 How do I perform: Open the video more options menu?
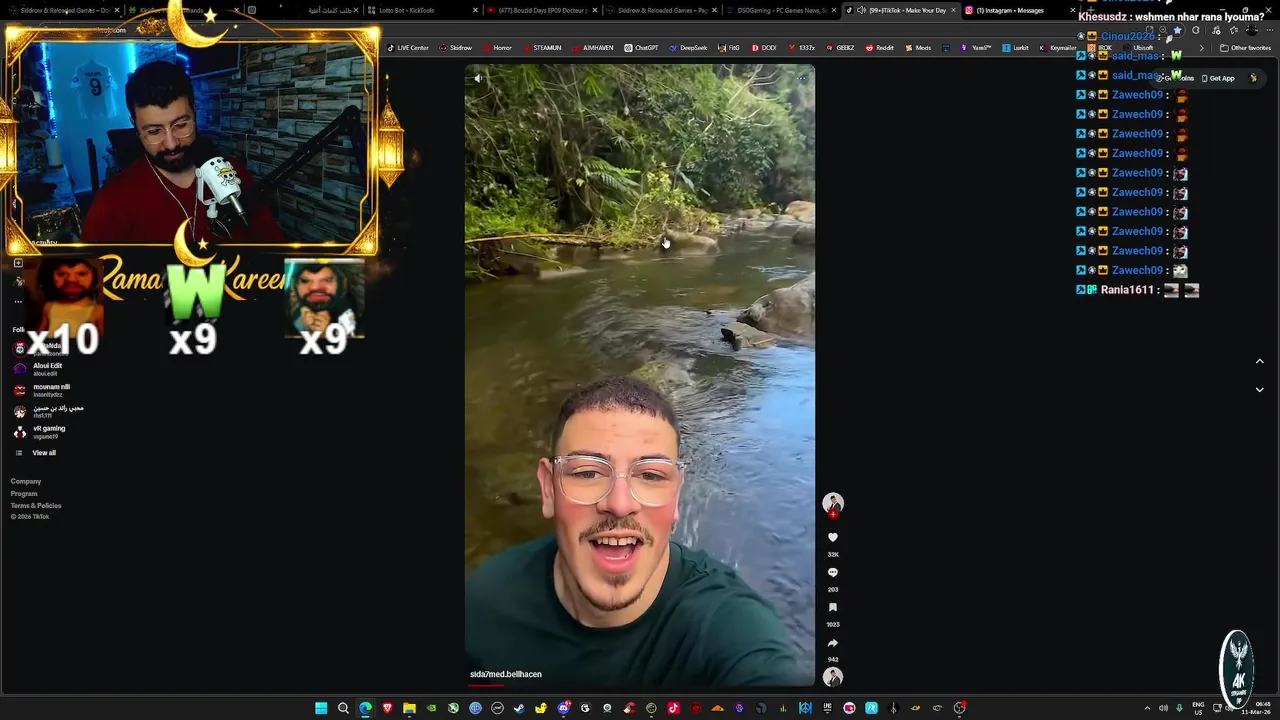[801, 78]
